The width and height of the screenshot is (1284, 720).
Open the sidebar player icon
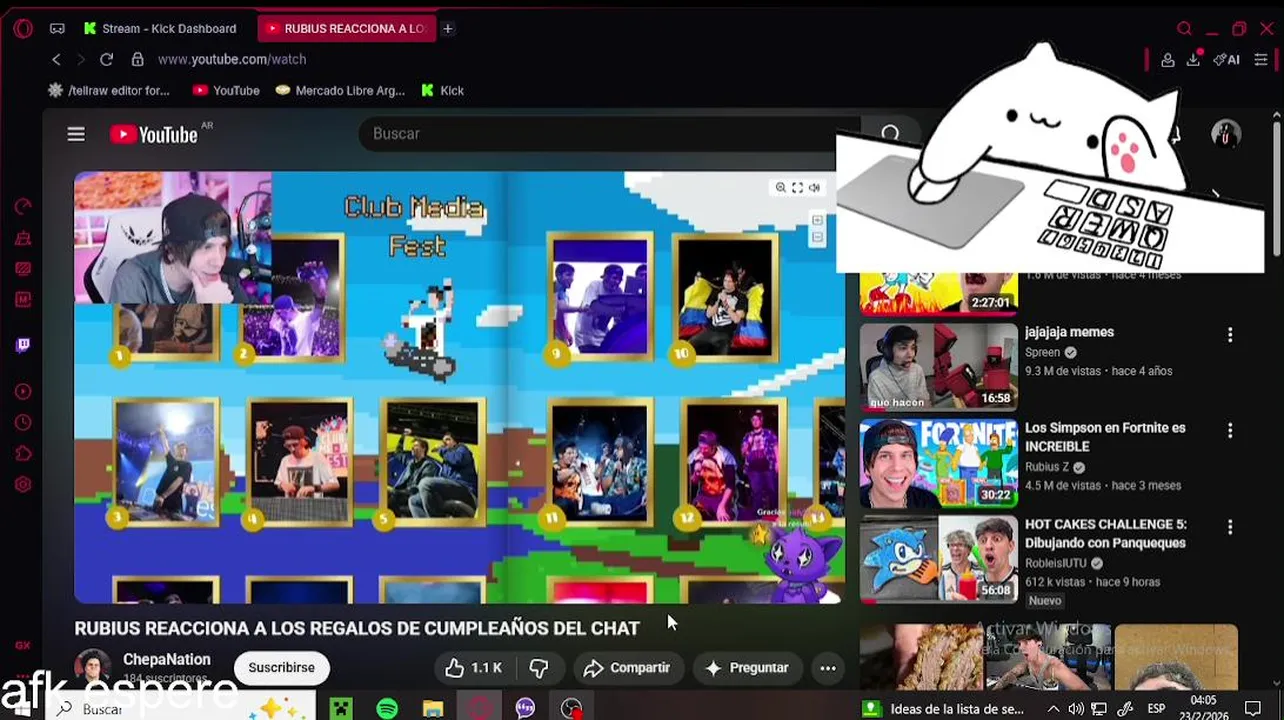(23, 392)
